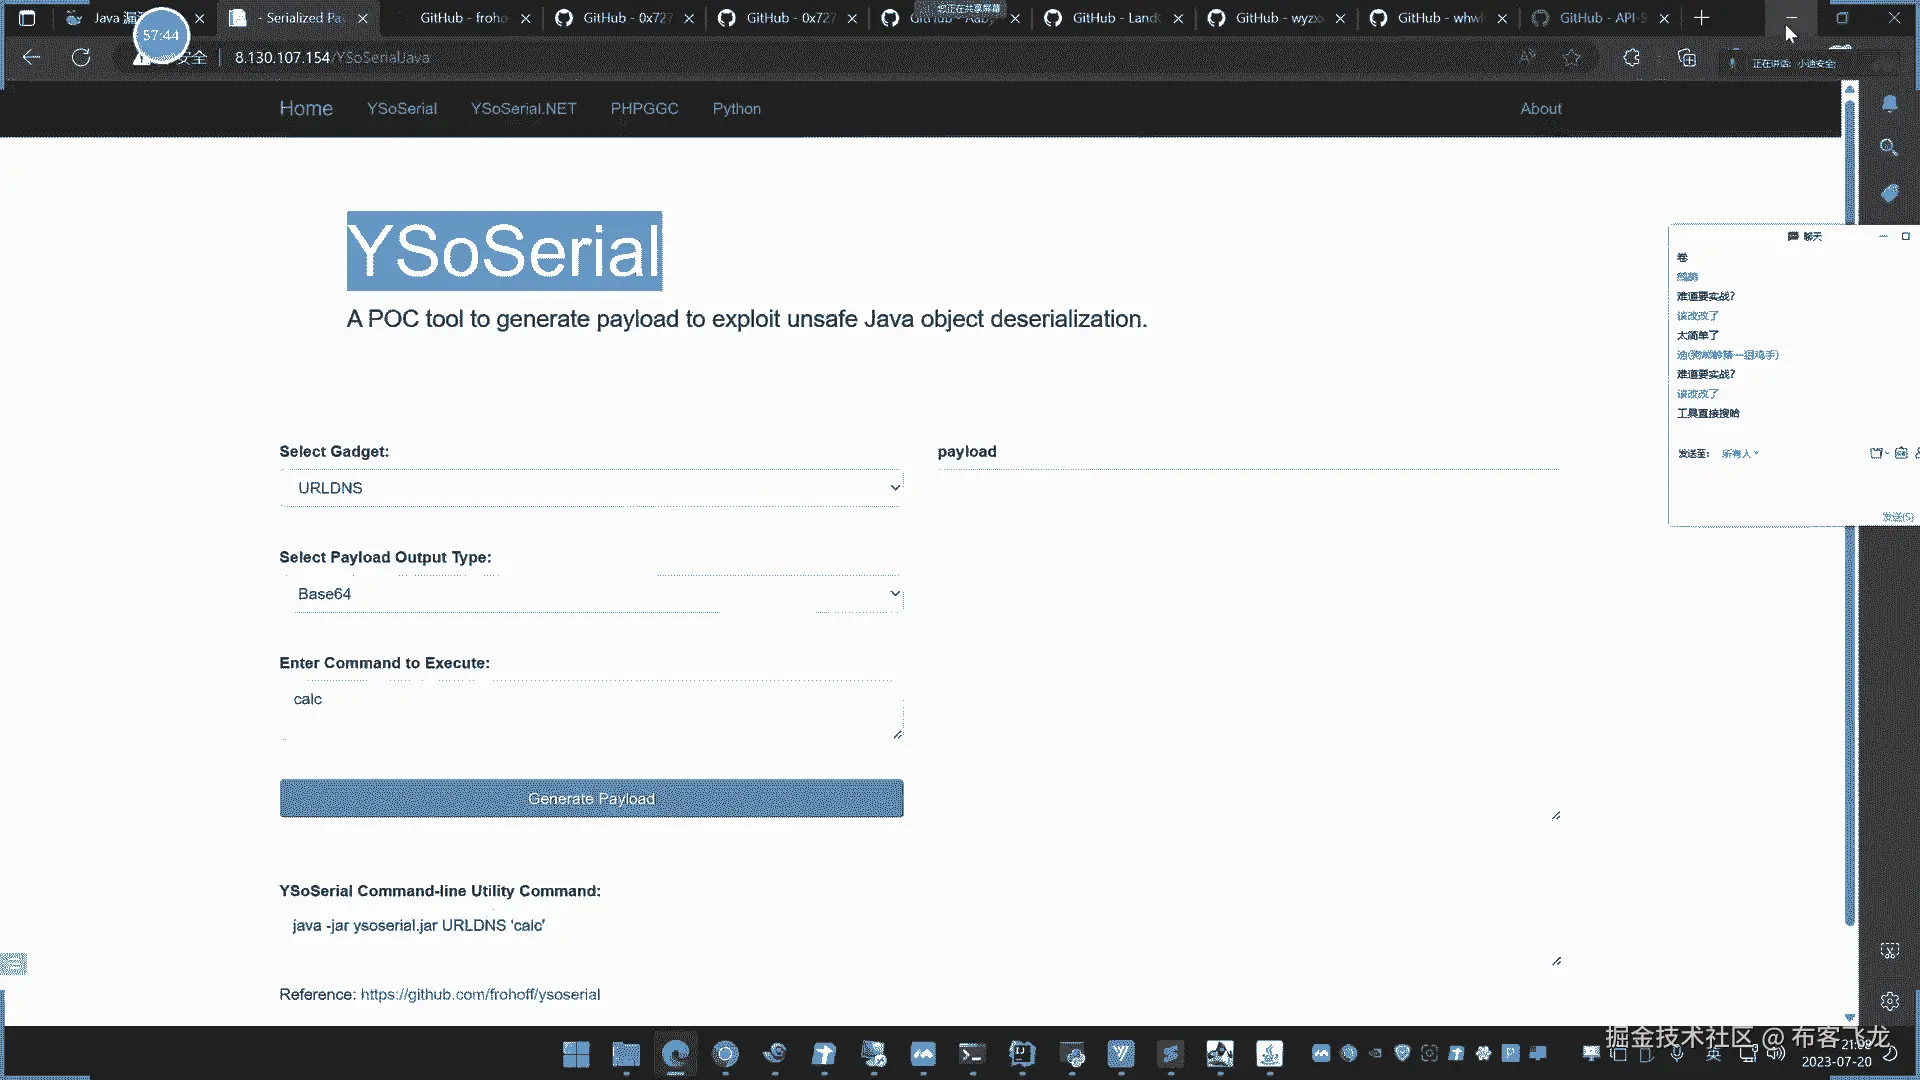1920x1080 pixels.
Task: Click the sidebar notification bell icon
Action: point(1889,104)
